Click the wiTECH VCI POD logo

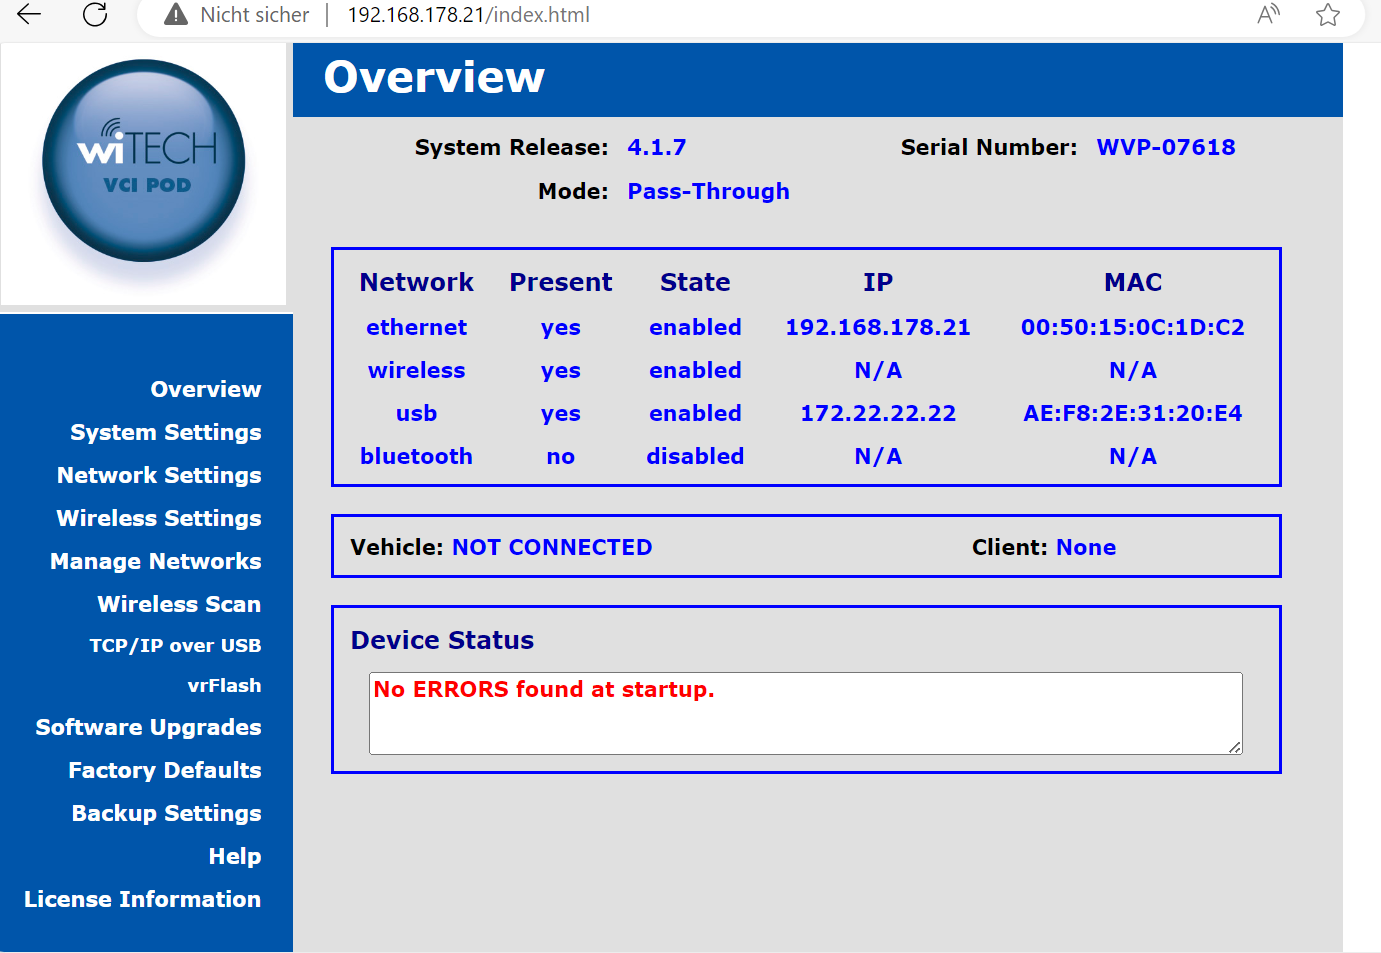click(144, 161)
